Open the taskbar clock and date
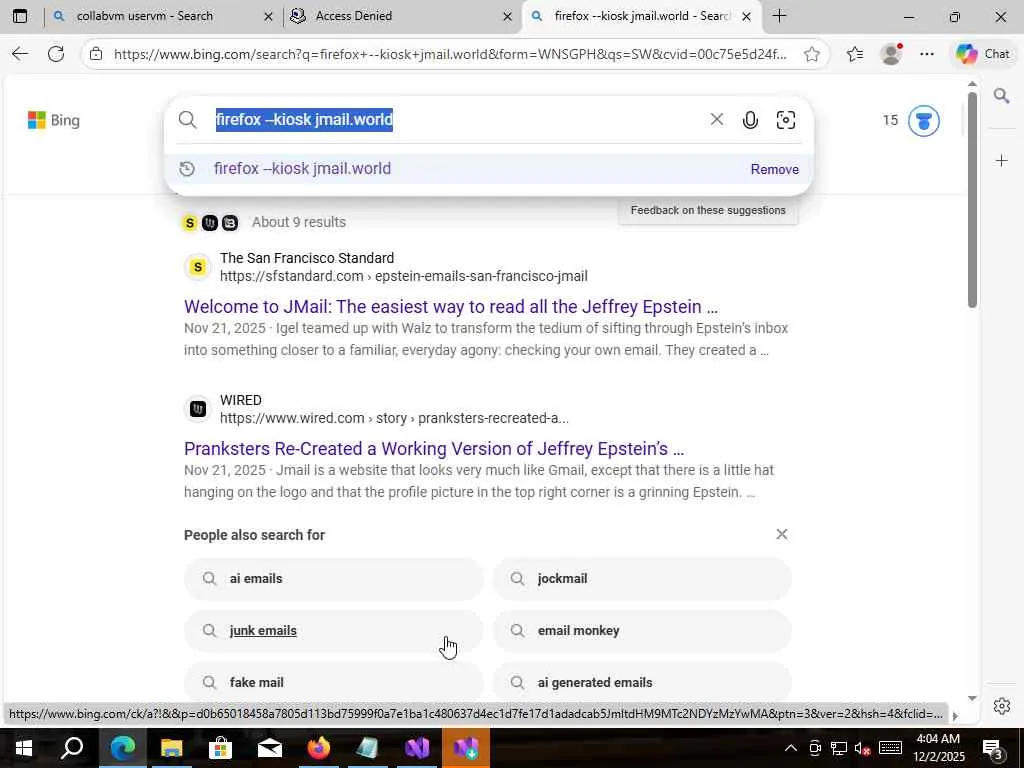This screenshot has height=768, width=1024. [x=940, y=748]
